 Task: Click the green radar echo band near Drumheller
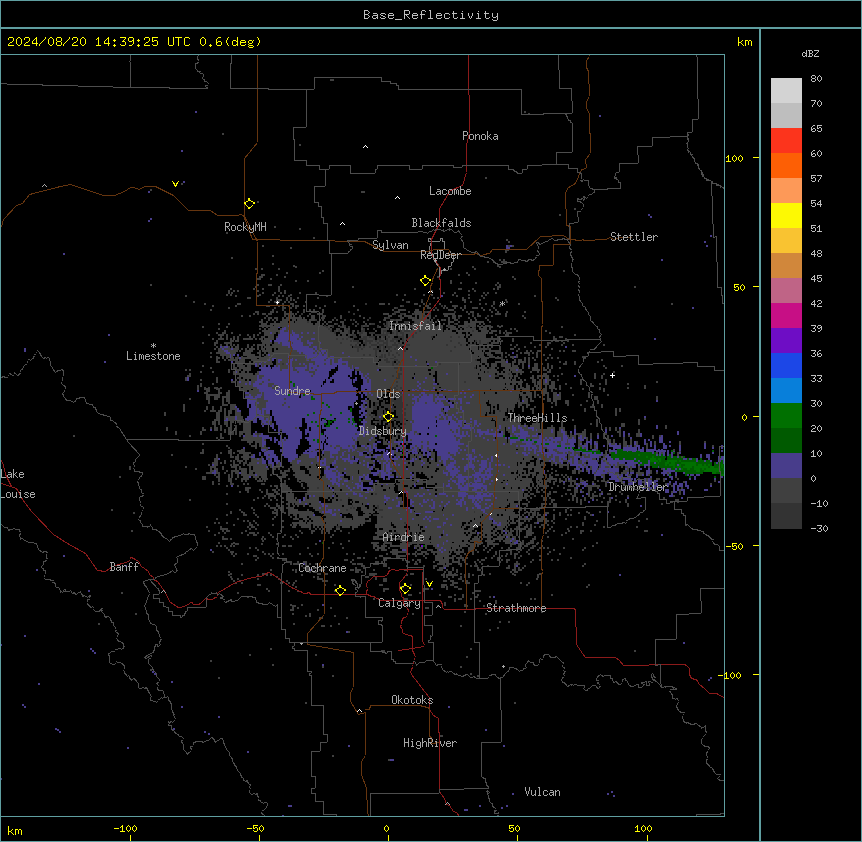click(x=667, y=461)
